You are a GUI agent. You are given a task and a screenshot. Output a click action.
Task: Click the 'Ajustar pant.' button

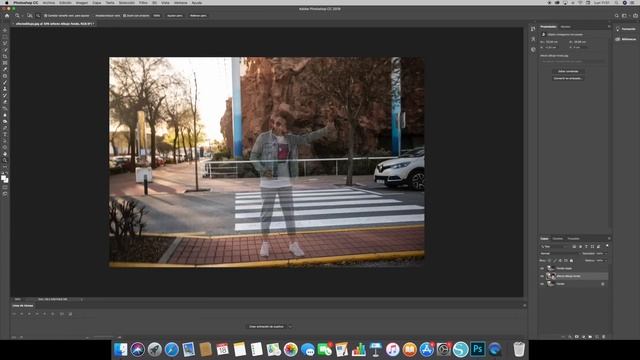pos(175,16)
